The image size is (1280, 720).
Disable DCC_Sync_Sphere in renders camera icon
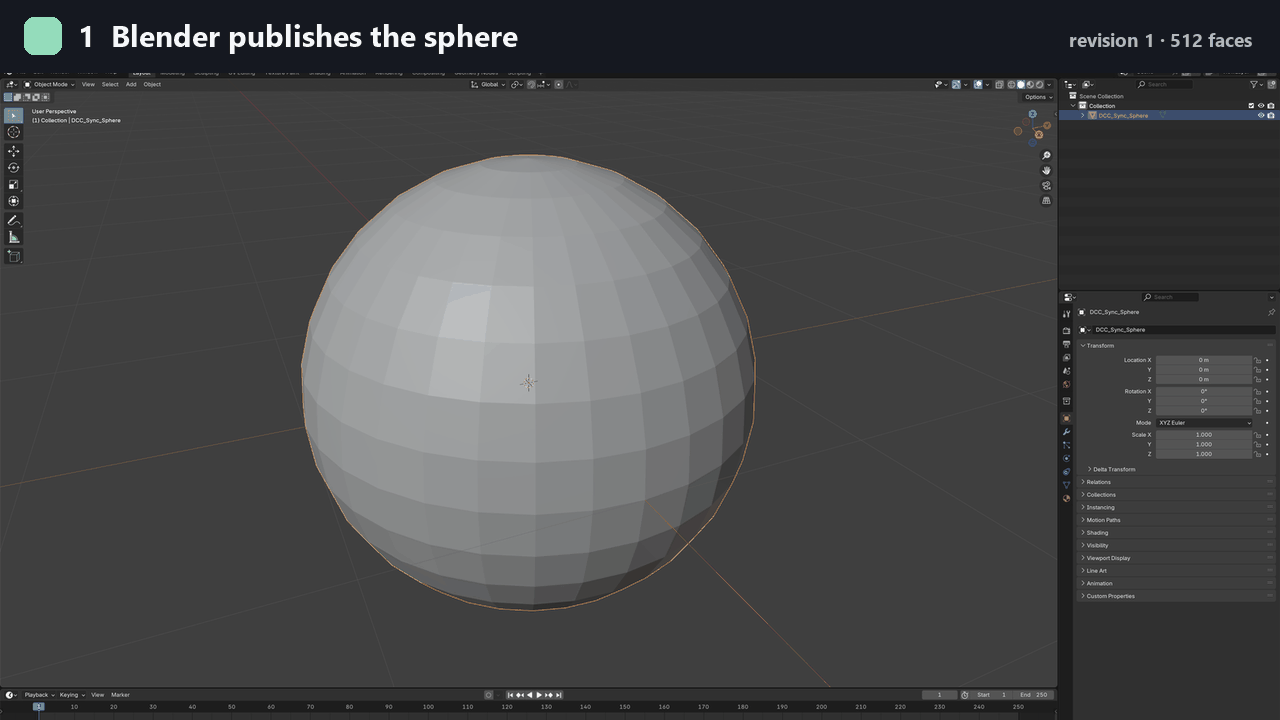pos(1271,115)
